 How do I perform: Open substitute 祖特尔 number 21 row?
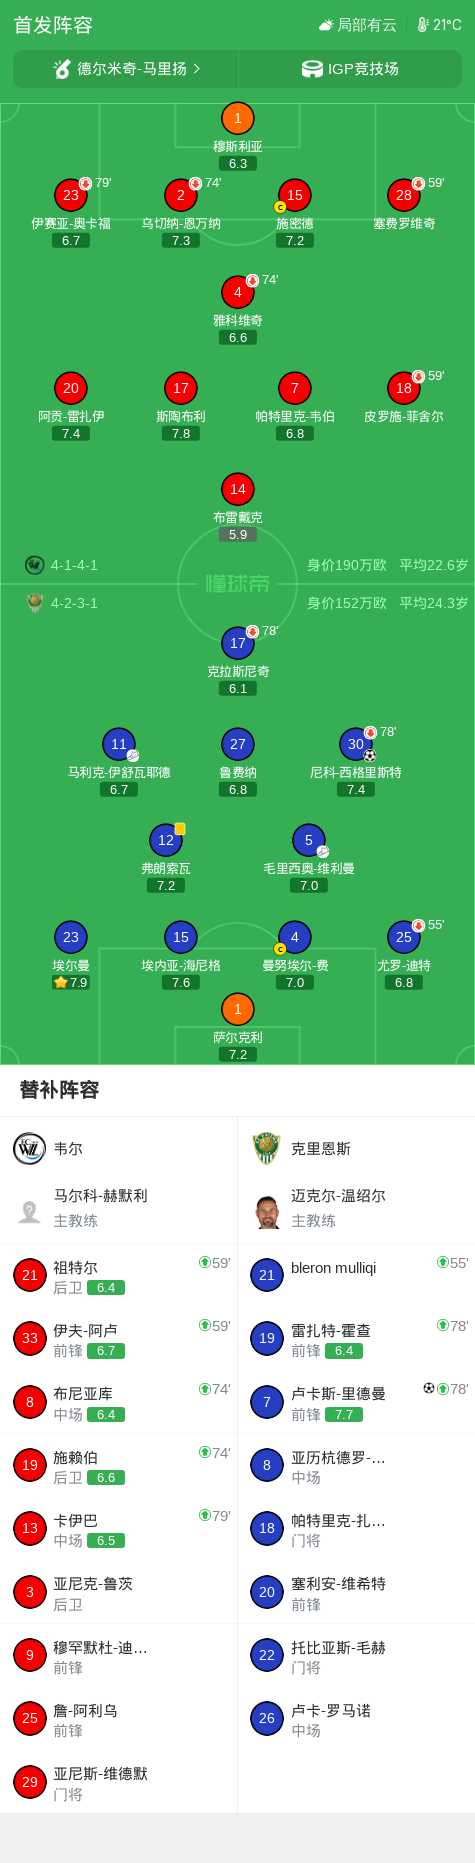pos(119,1276)
